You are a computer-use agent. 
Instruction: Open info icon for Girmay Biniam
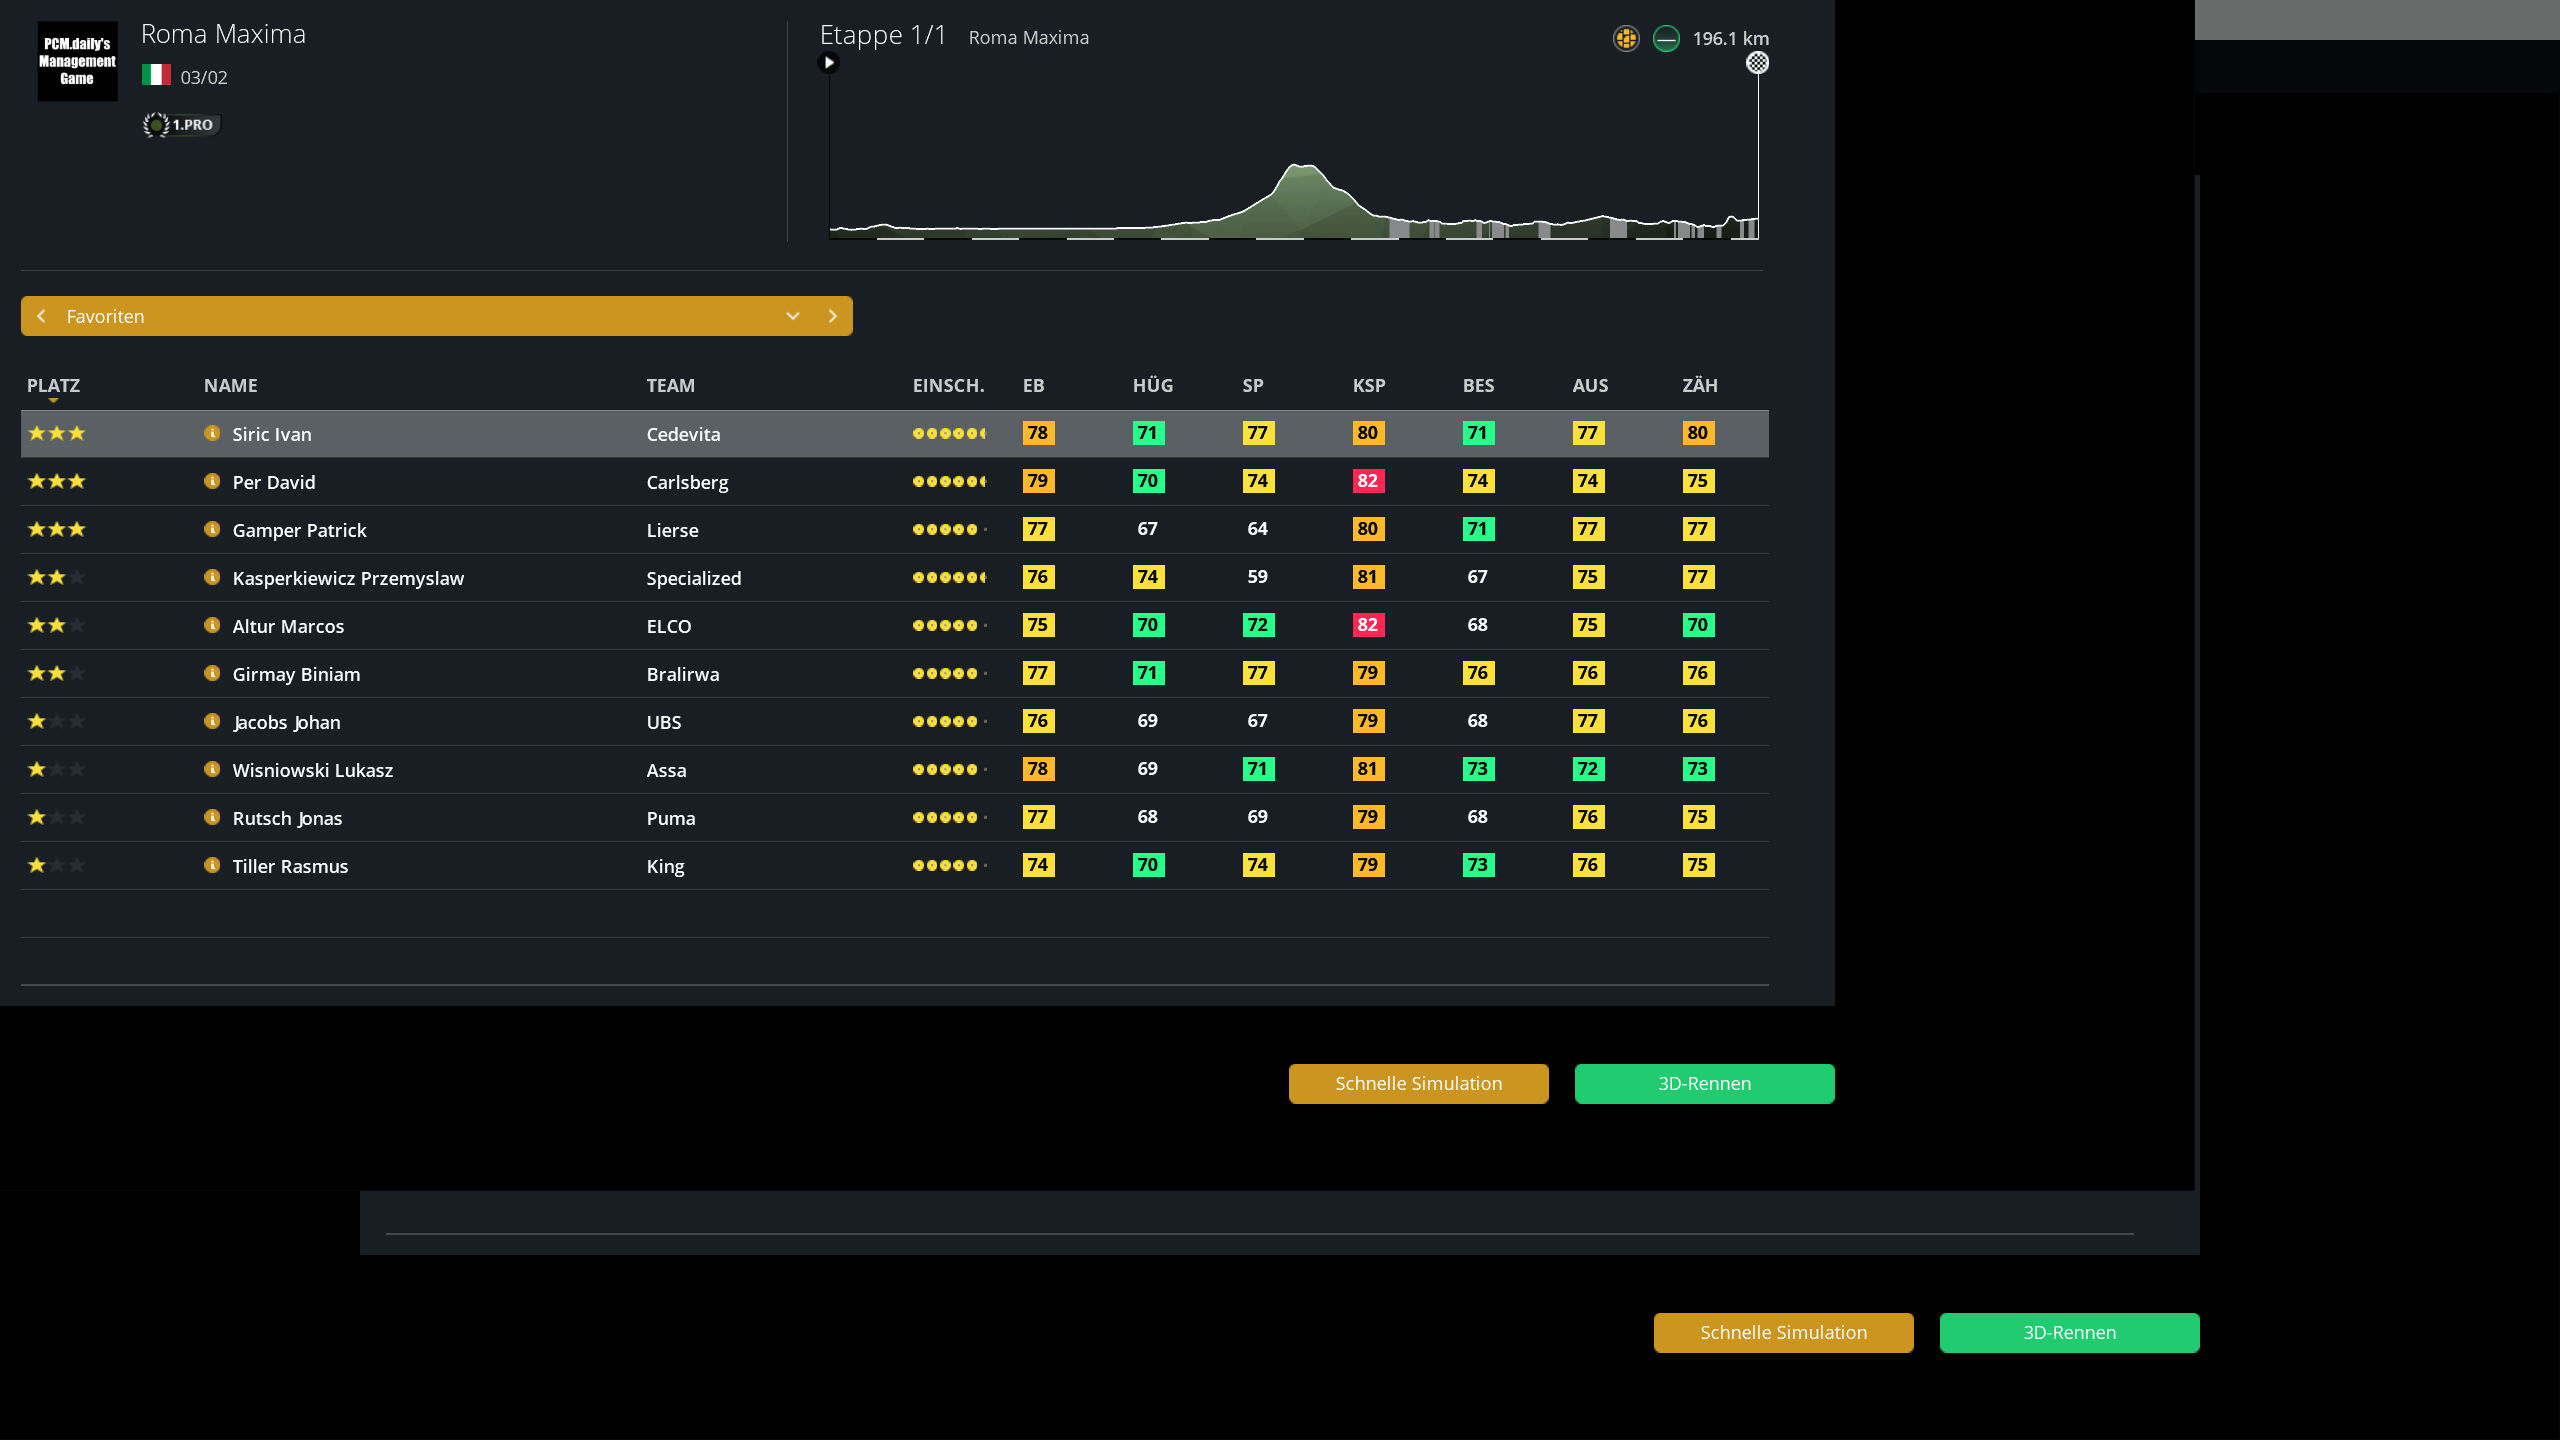tap(212, 673)
